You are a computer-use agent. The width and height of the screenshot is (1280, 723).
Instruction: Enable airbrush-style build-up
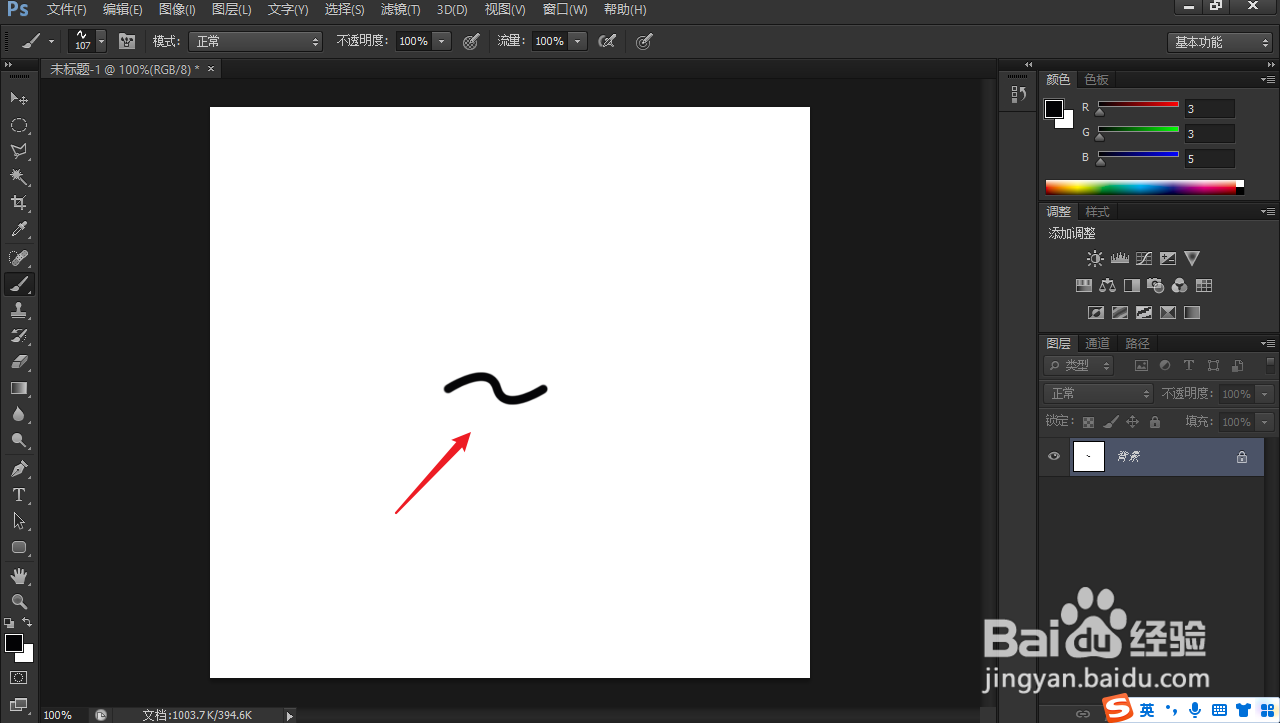point(606,41)
